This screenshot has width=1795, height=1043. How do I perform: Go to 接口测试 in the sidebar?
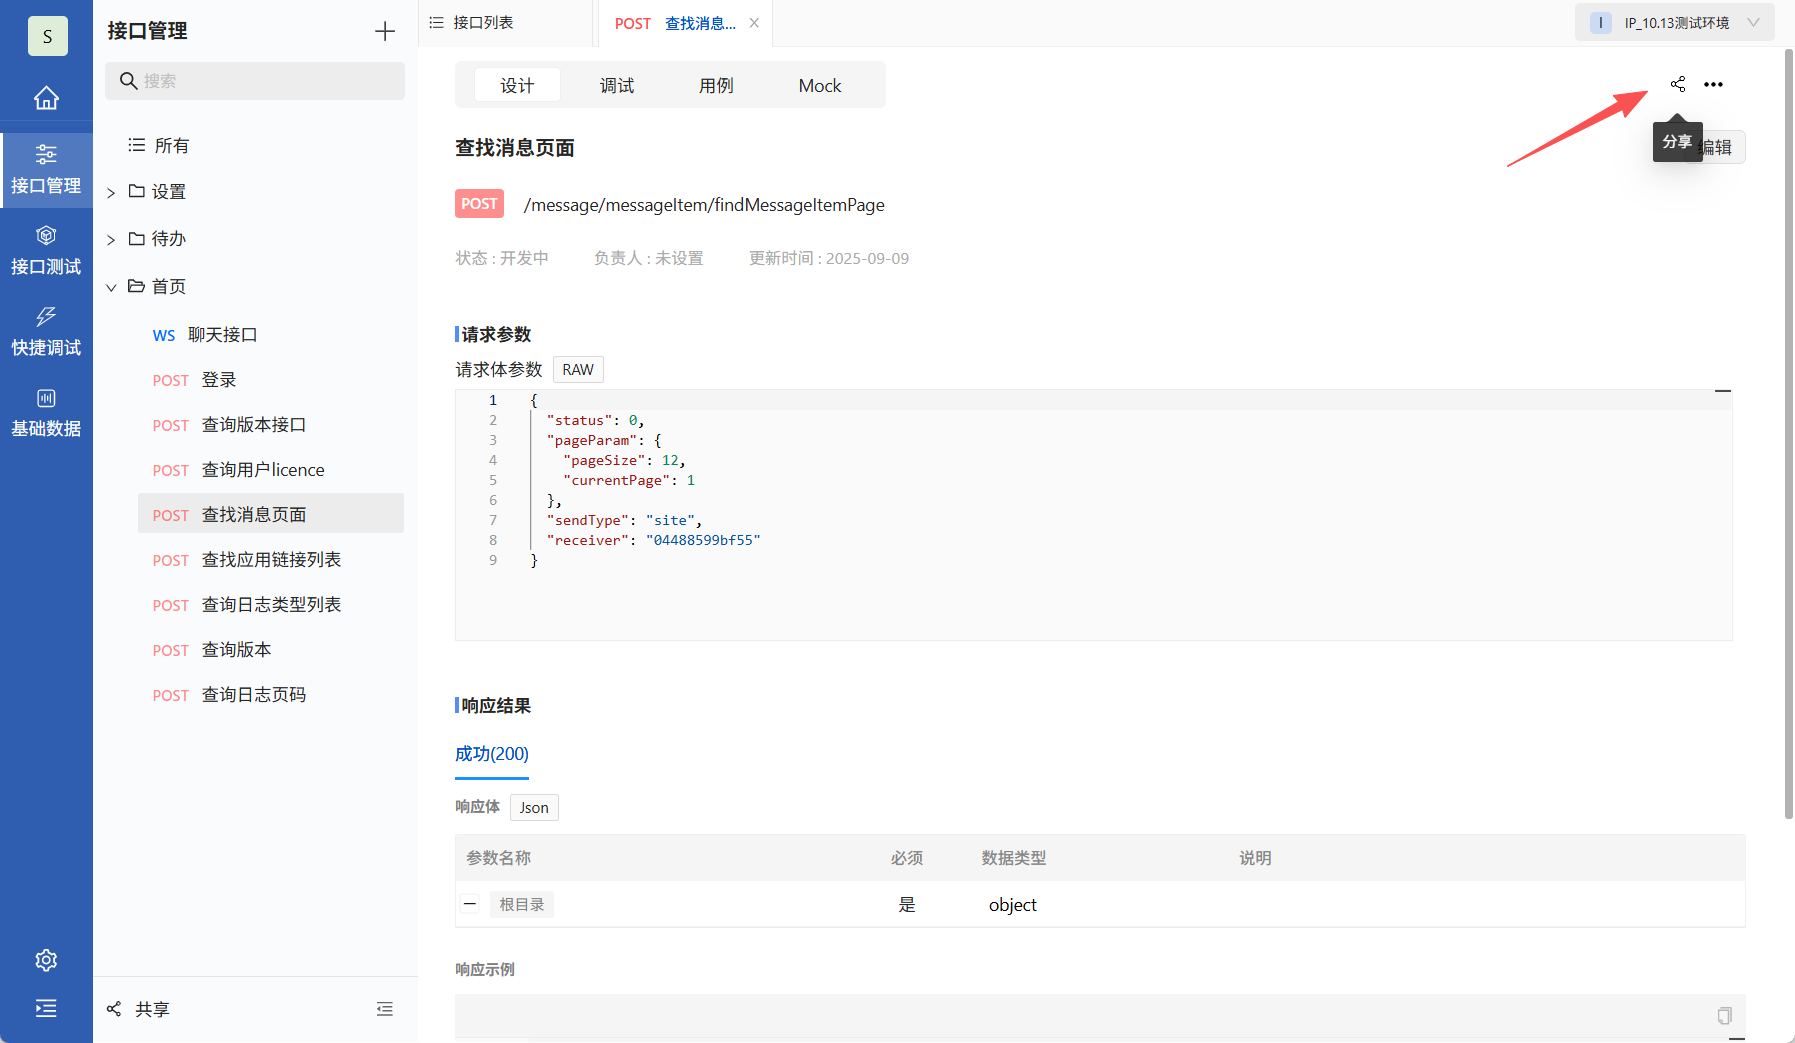(46, 251)
